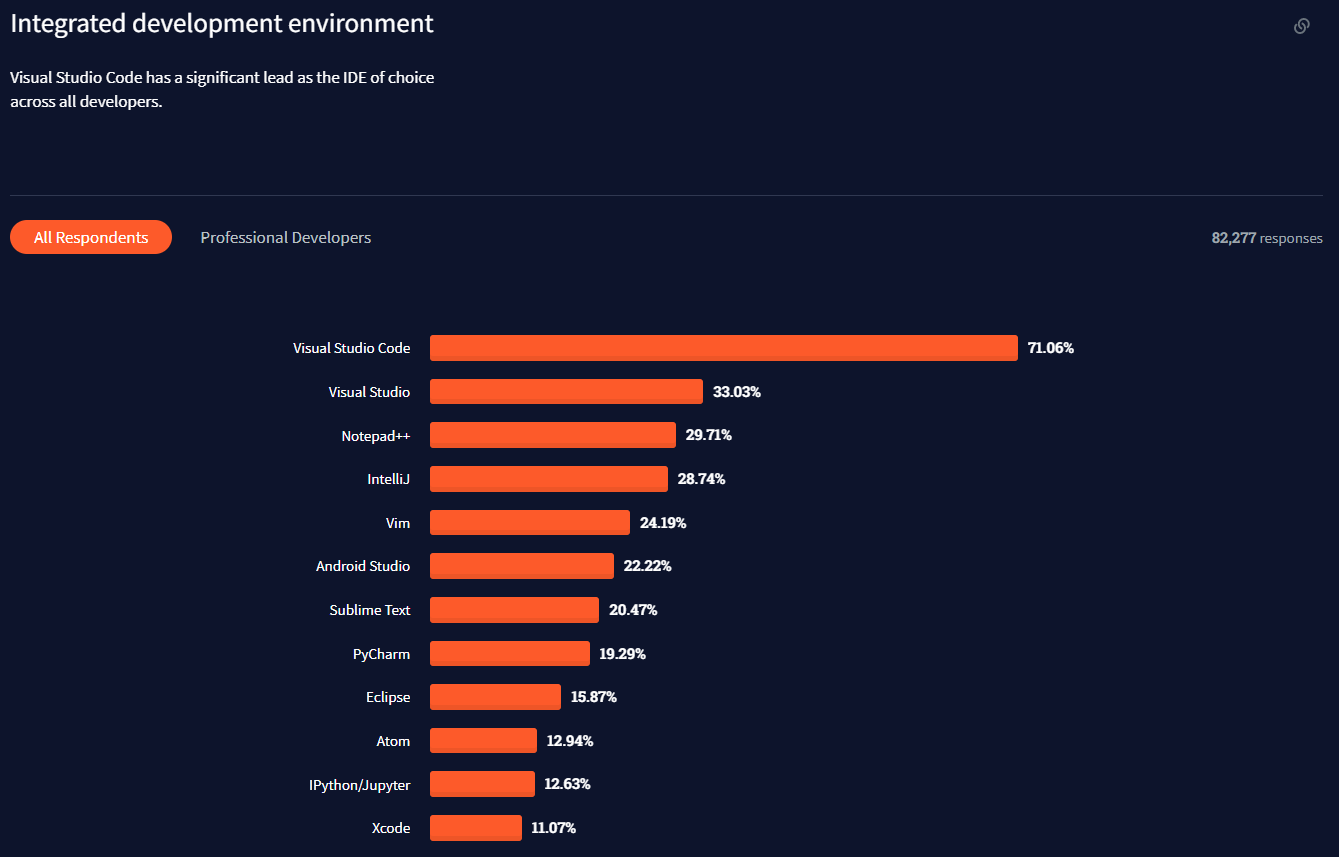This screenshot has width=1339, height=857.
Task: Click the Visual Studio bar
Action: pos(566,391)
